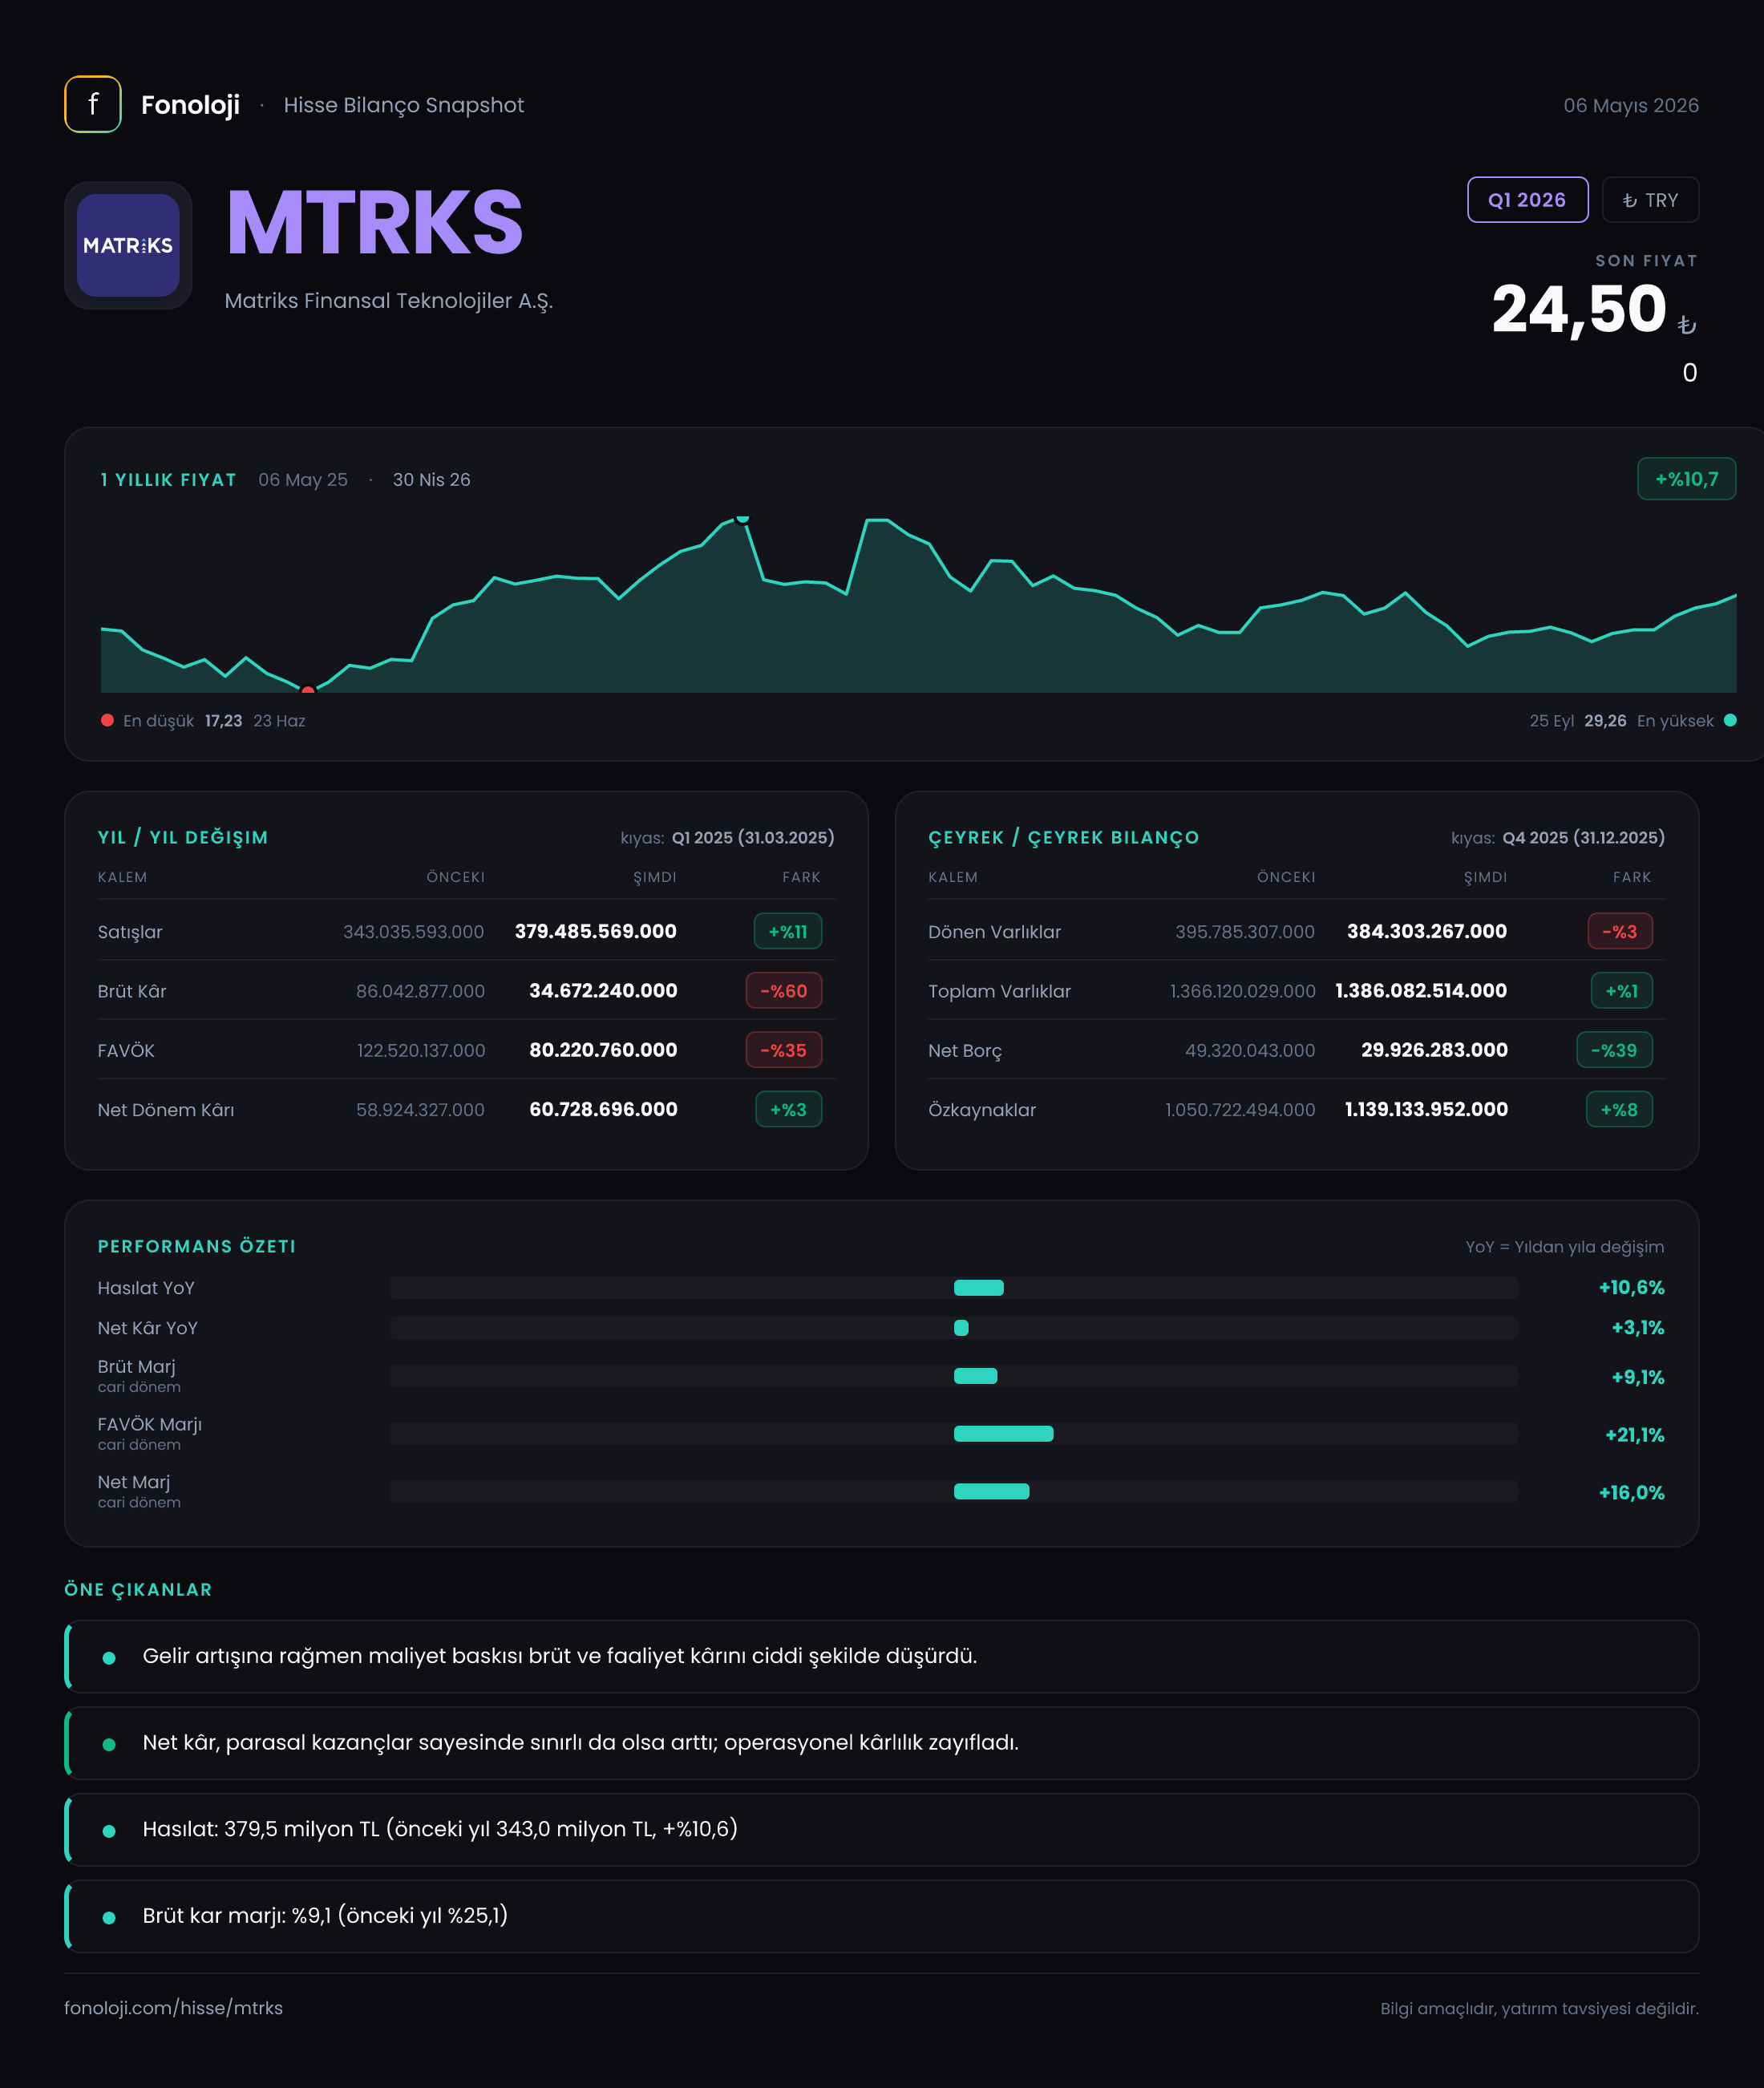The height and width of the screenshot is (2088, 1764).
Task: Click the +21,1% FAVÖK Marjı value
Action: pyautogui.click(x=1635, y=1435)
